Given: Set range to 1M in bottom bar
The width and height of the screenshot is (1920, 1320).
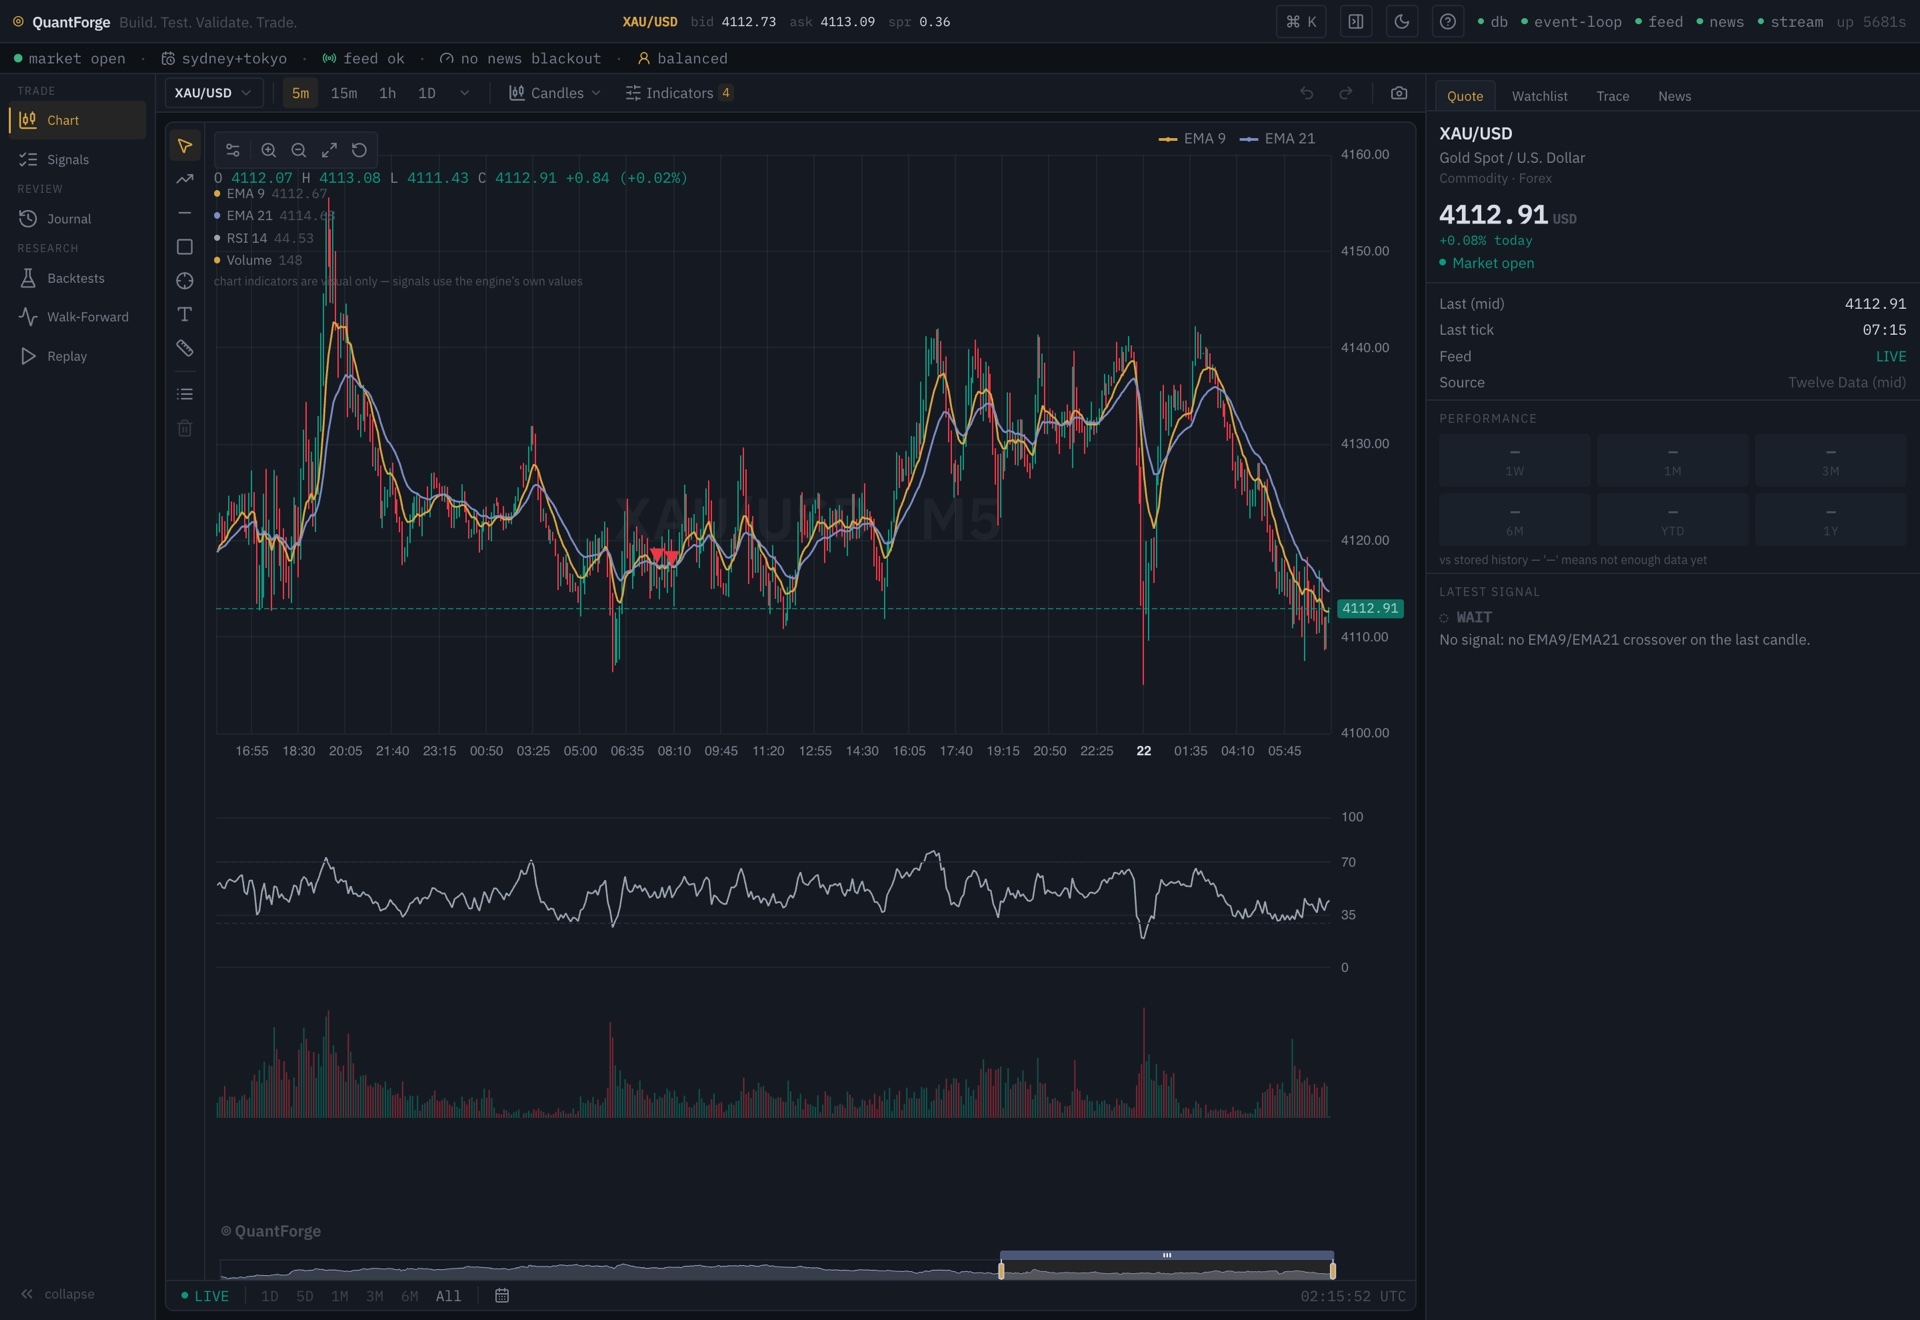Looking at the screenshot, I should point(340,1296).
